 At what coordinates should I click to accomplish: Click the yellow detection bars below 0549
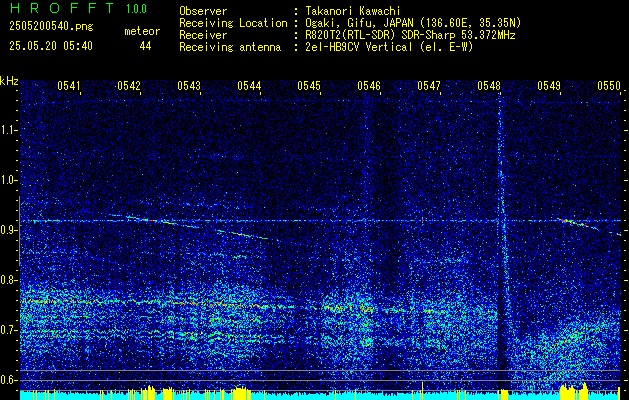(574, 392)
